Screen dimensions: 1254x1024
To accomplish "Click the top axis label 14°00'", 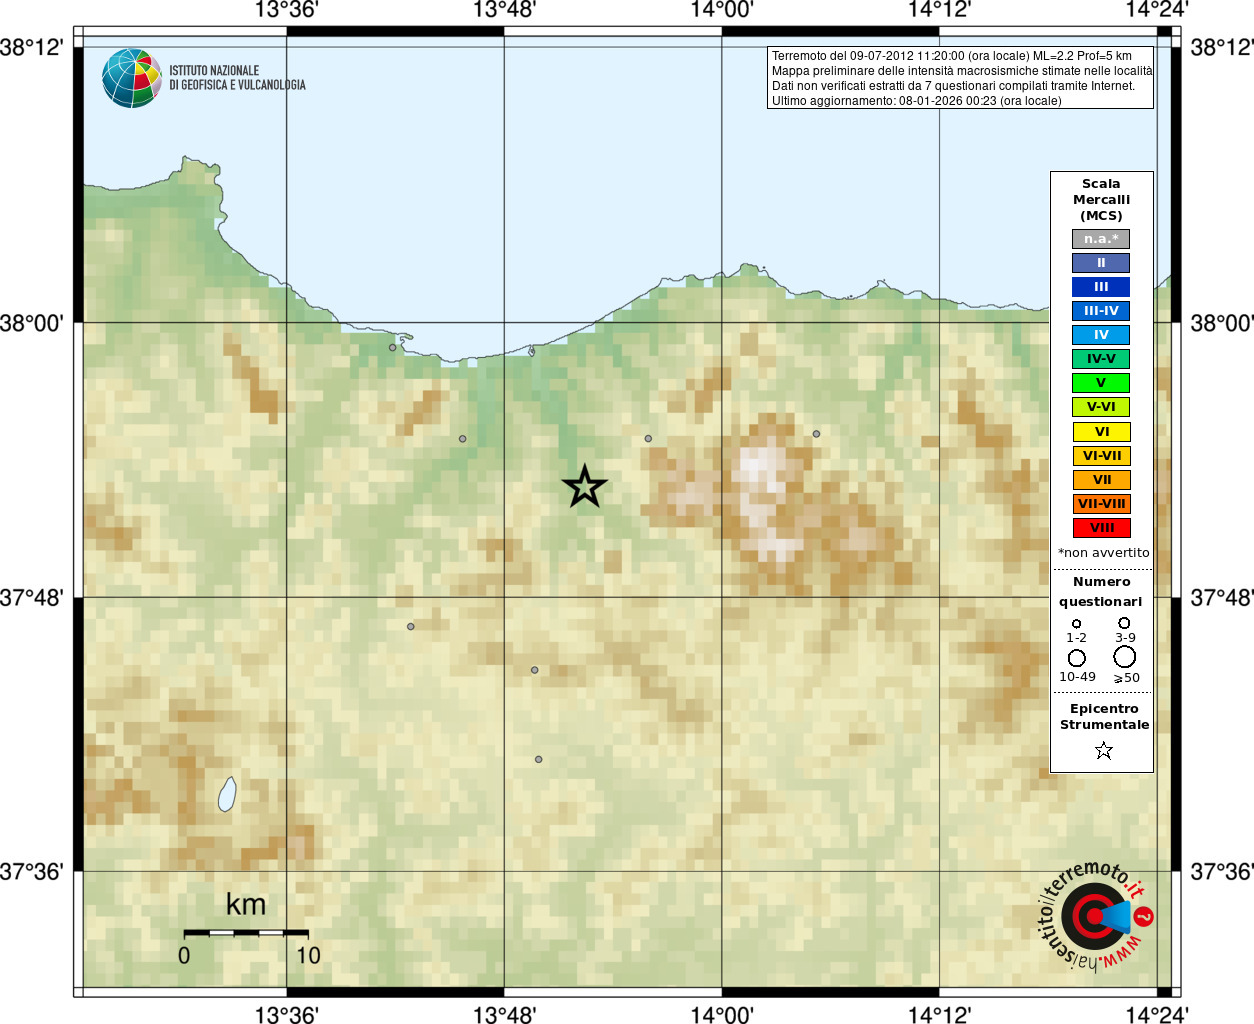I will point(722,11).
